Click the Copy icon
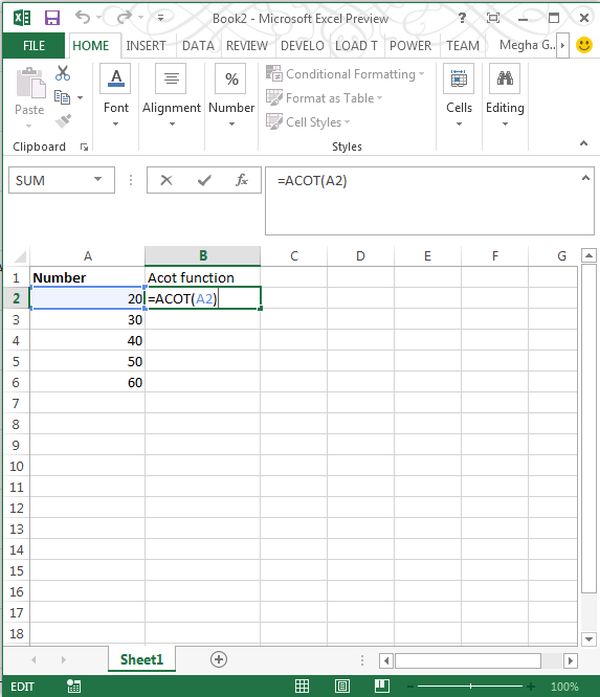 pyautogui.click(x=62, y=97)
